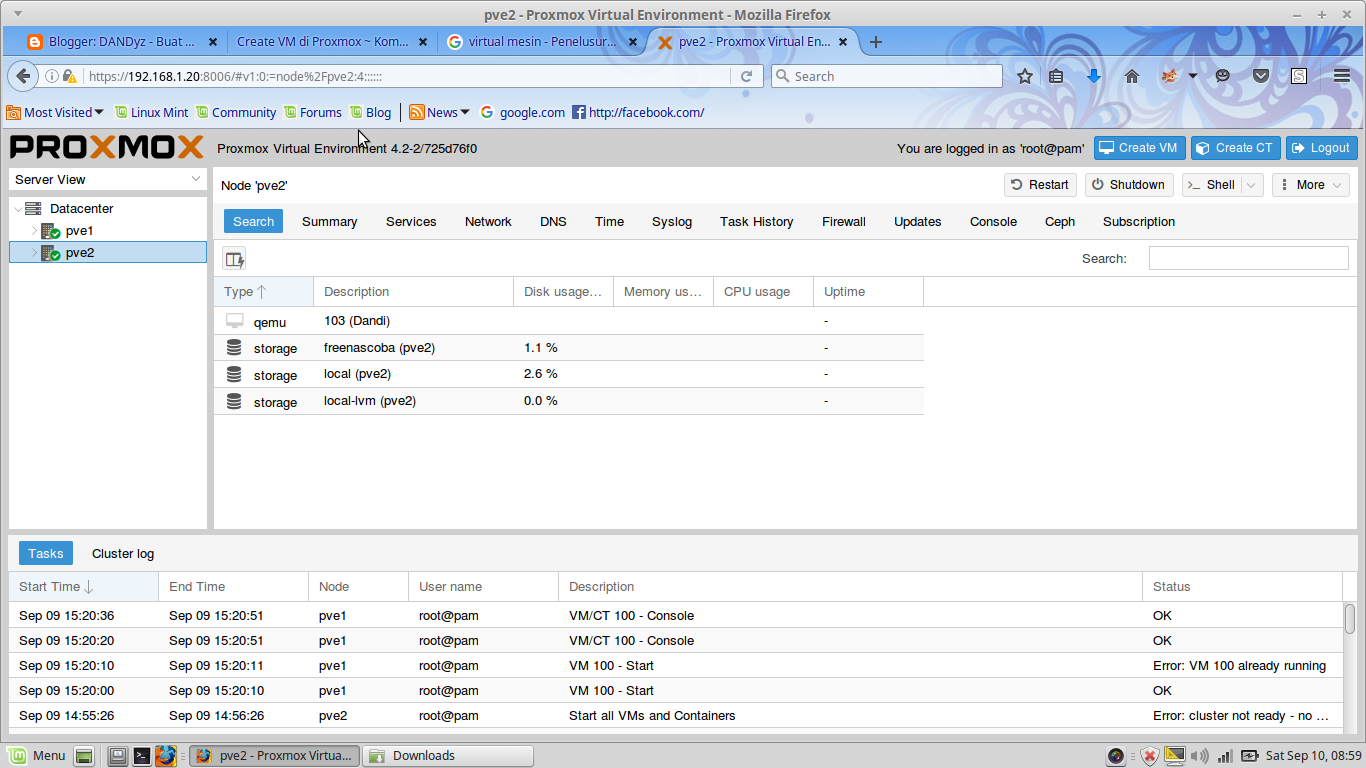Click the Create CT button
Screen dimensions: 1366x768
coord(1235,148)
